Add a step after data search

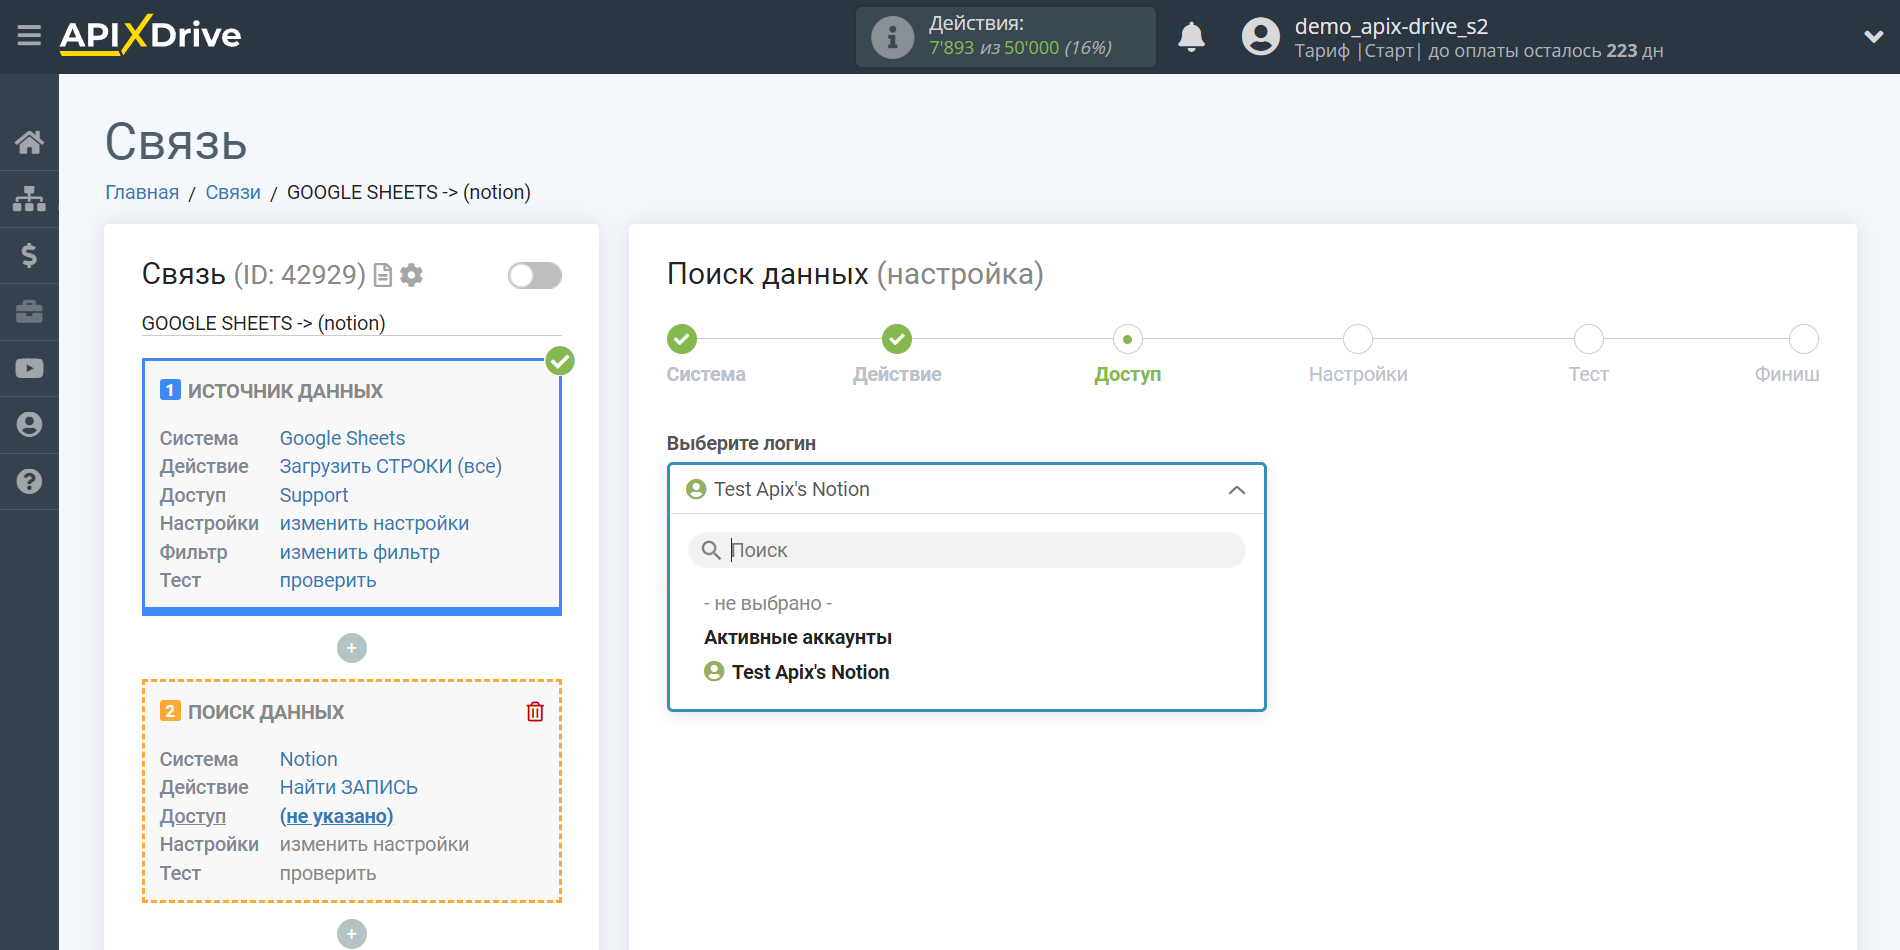pyautogui.click(x=352, y=934)
